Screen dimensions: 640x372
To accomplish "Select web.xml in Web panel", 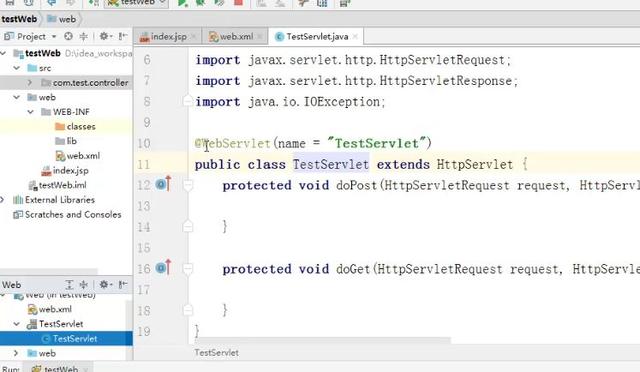I will [49, 310].
